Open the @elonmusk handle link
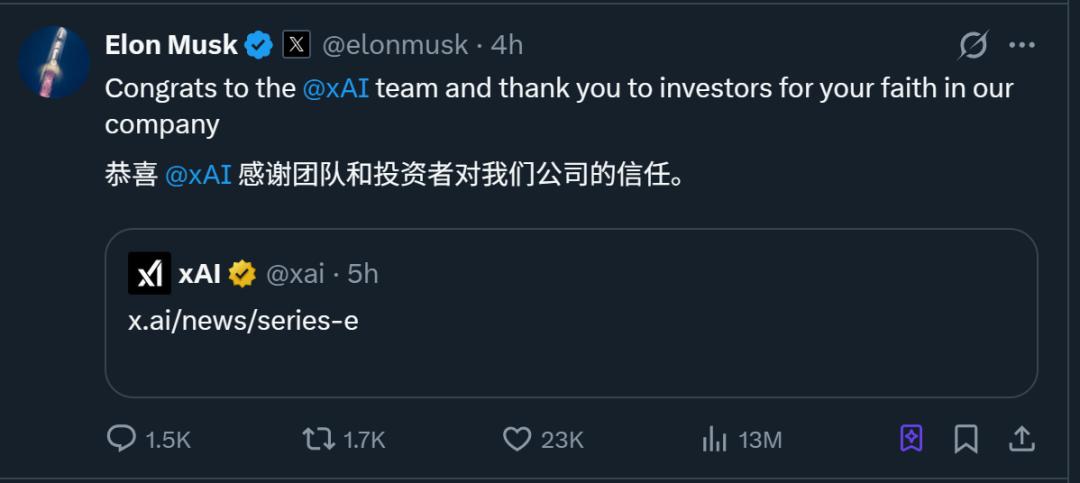This screenshot has height=483, width=1080. coord(394,45)
